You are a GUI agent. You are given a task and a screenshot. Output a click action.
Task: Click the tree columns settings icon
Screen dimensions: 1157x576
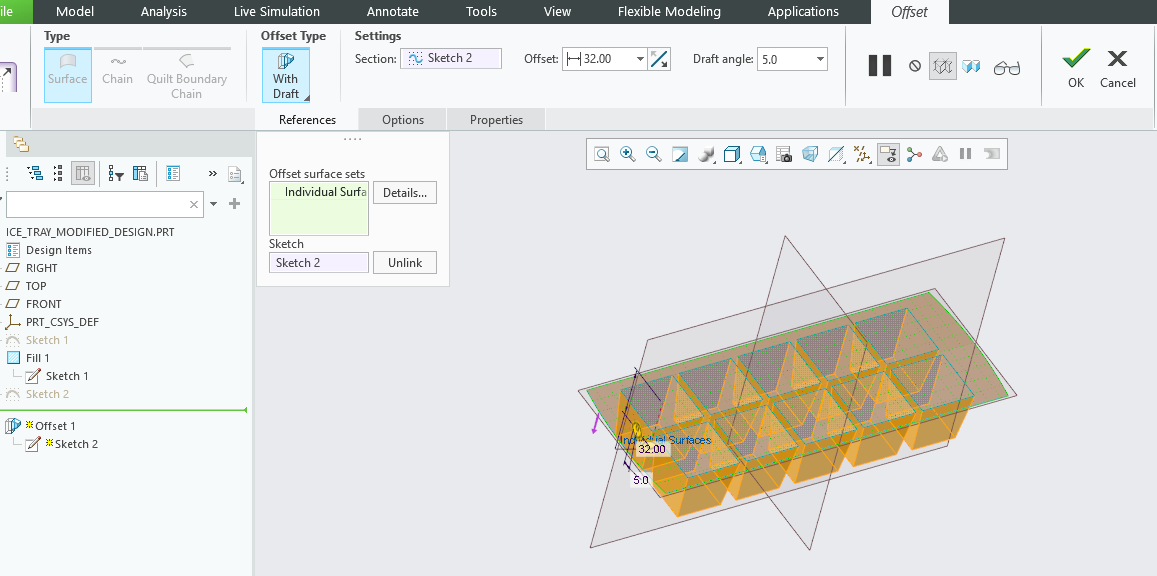[140, 173]
